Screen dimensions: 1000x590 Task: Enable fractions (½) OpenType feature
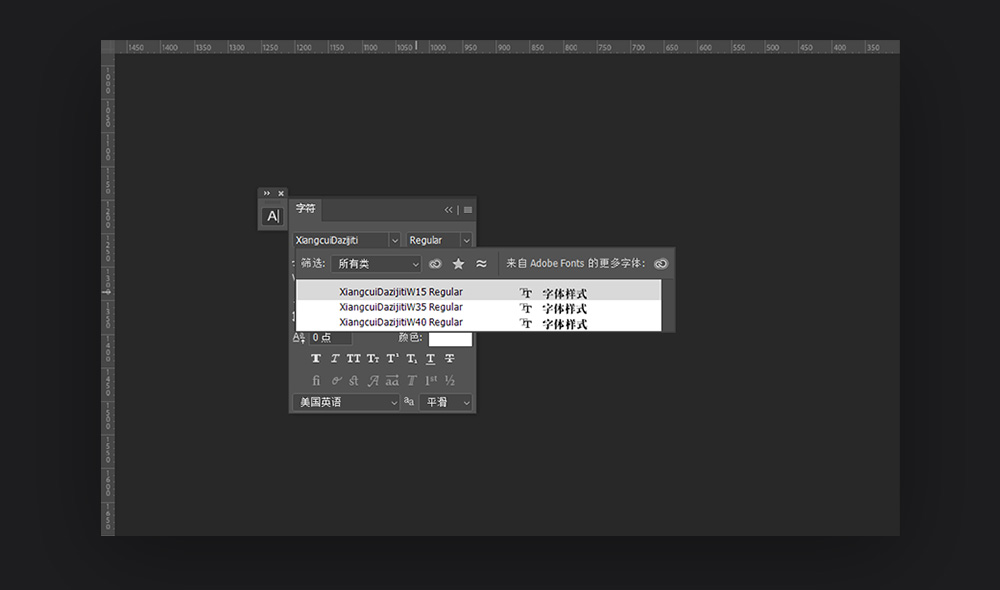450,381
